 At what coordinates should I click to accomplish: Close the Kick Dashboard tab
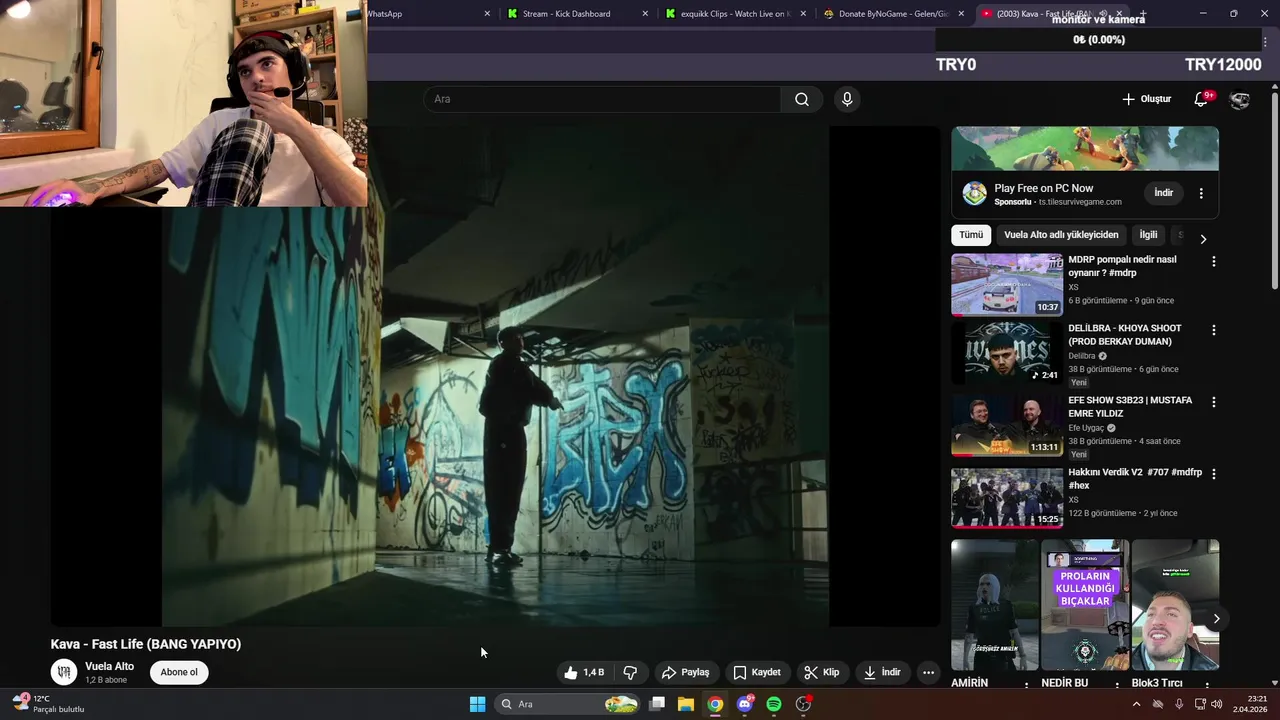[645, 14]
